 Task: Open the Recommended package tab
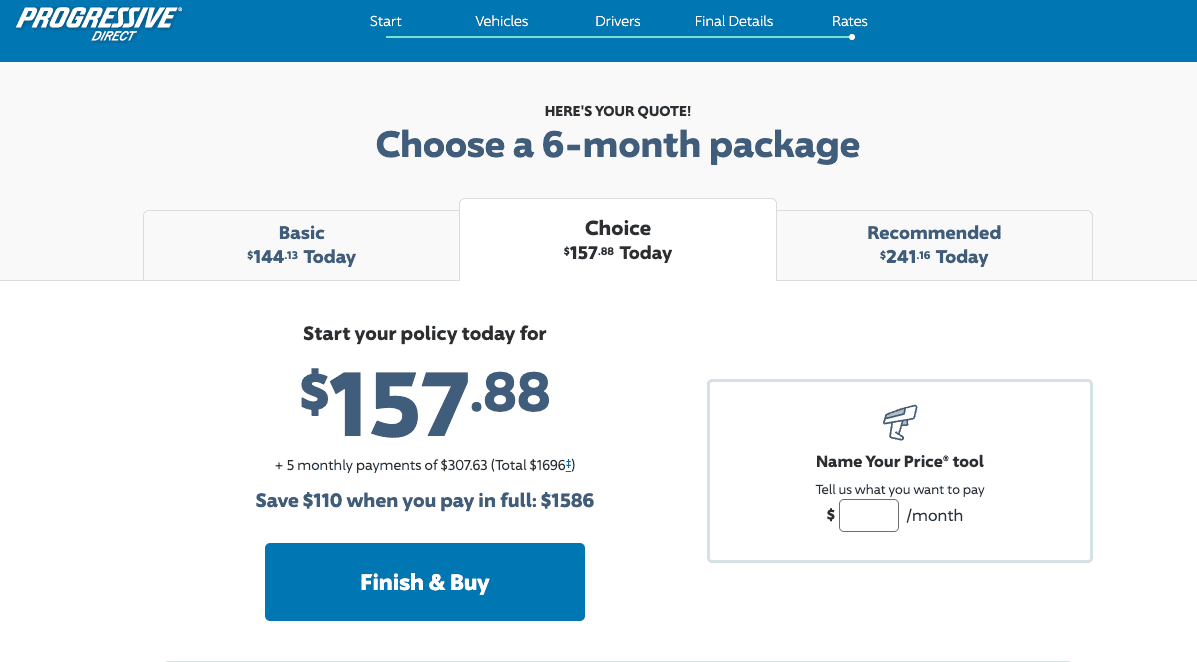933,245
